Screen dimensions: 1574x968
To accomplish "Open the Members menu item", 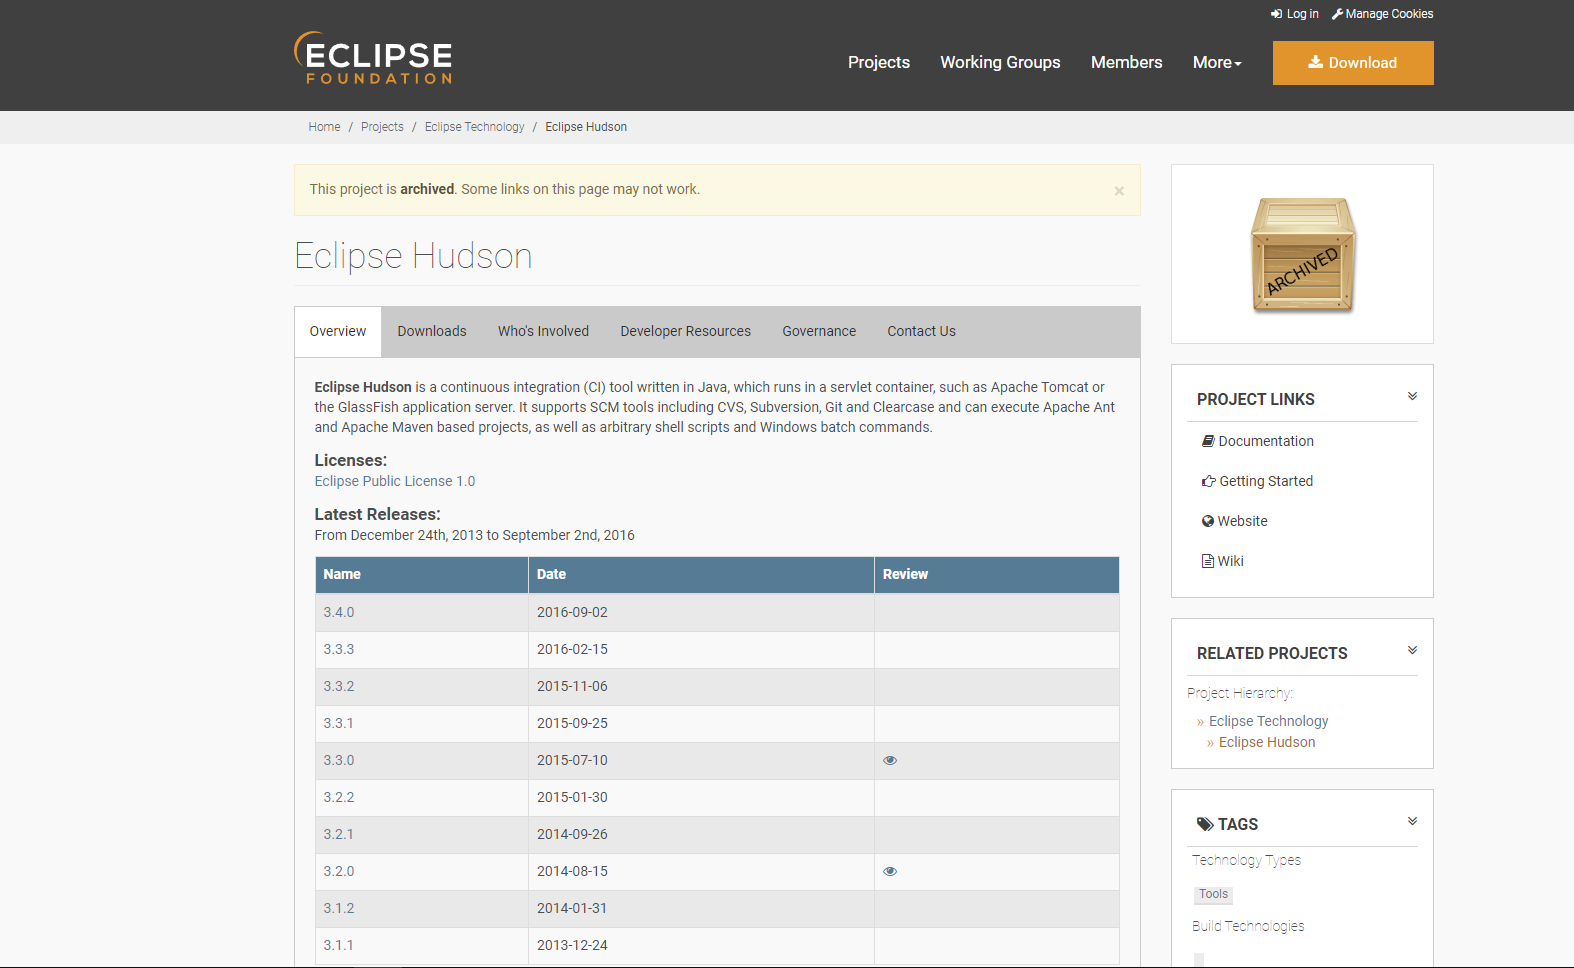I will pos(1126,62).
